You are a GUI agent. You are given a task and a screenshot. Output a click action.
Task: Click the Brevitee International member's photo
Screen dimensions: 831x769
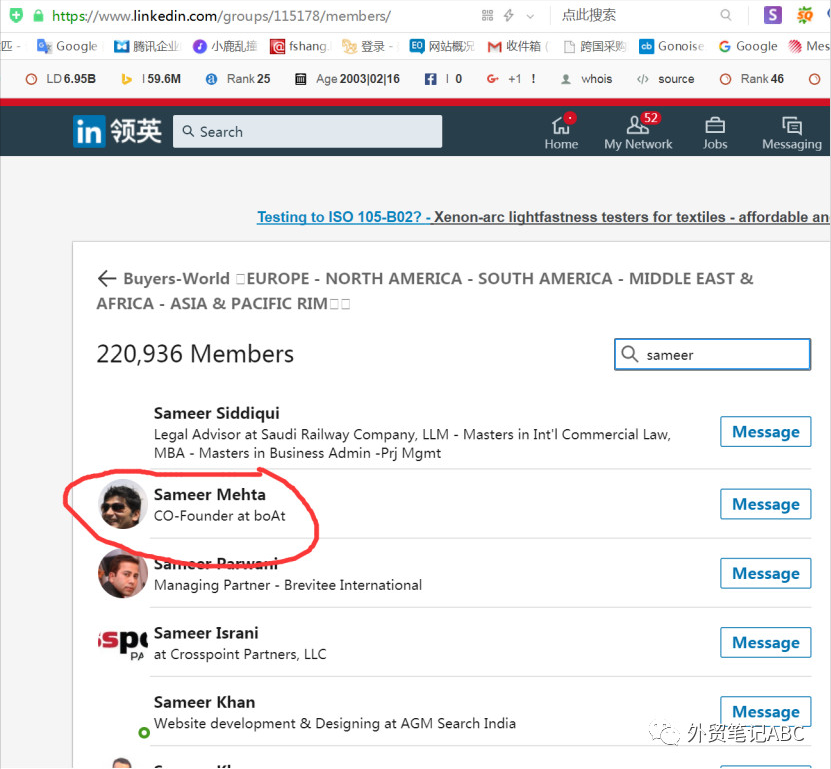[123, 573]
